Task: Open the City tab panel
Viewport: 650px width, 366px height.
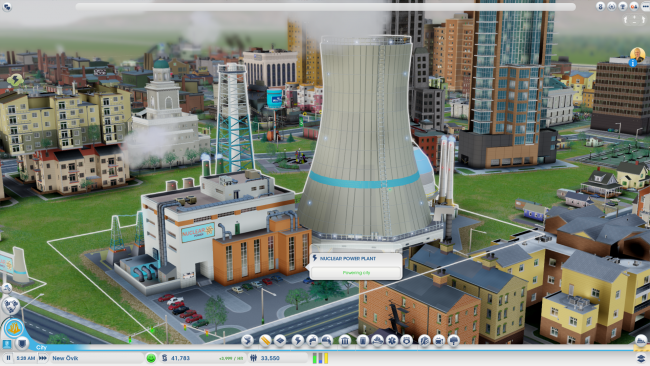Action: [41, 347]
